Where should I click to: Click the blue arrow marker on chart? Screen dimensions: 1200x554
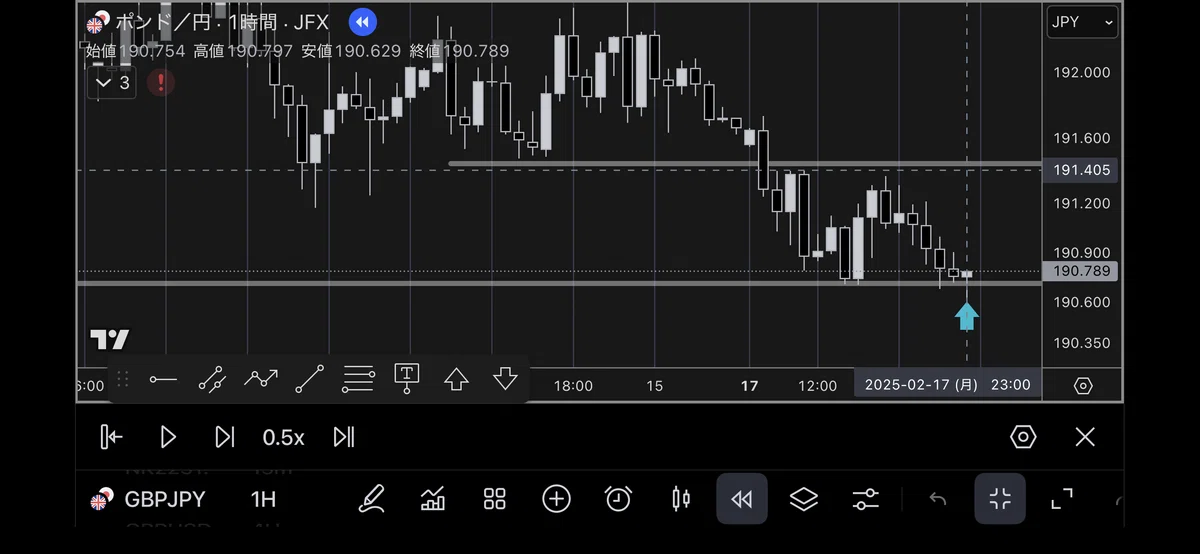[966, 316]
